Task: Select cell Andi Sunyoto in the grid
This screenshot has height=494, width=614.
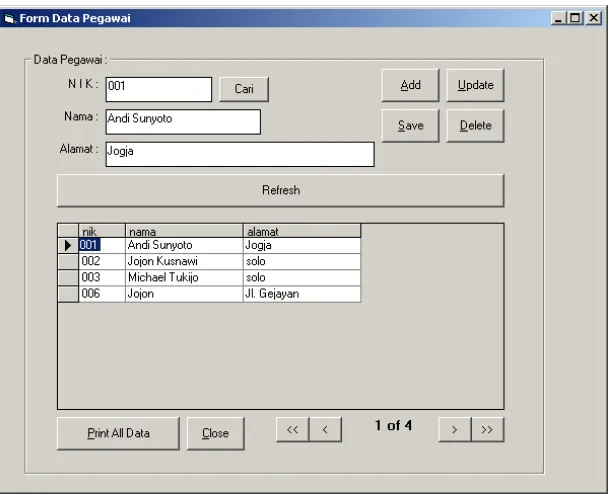Action: point(184,245)
